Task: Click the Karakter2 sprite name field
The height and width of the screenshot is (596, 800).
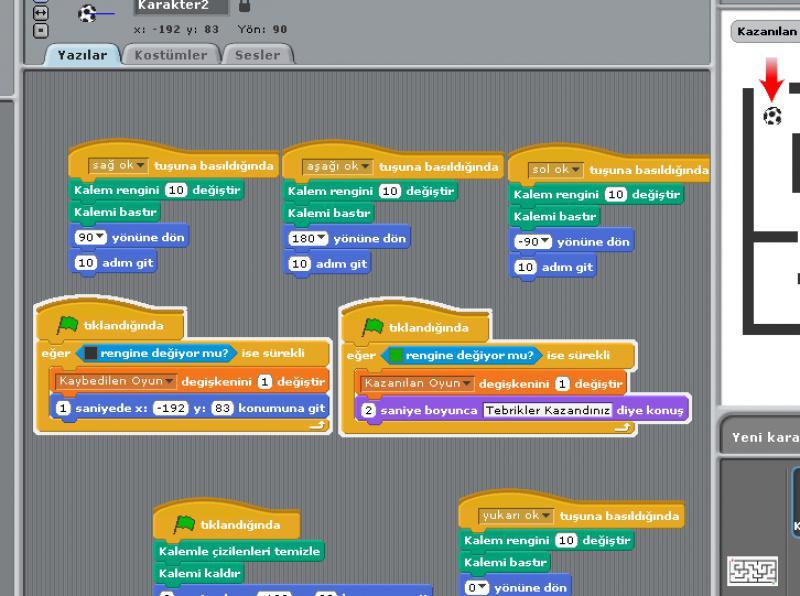Action: pos(188,6)
